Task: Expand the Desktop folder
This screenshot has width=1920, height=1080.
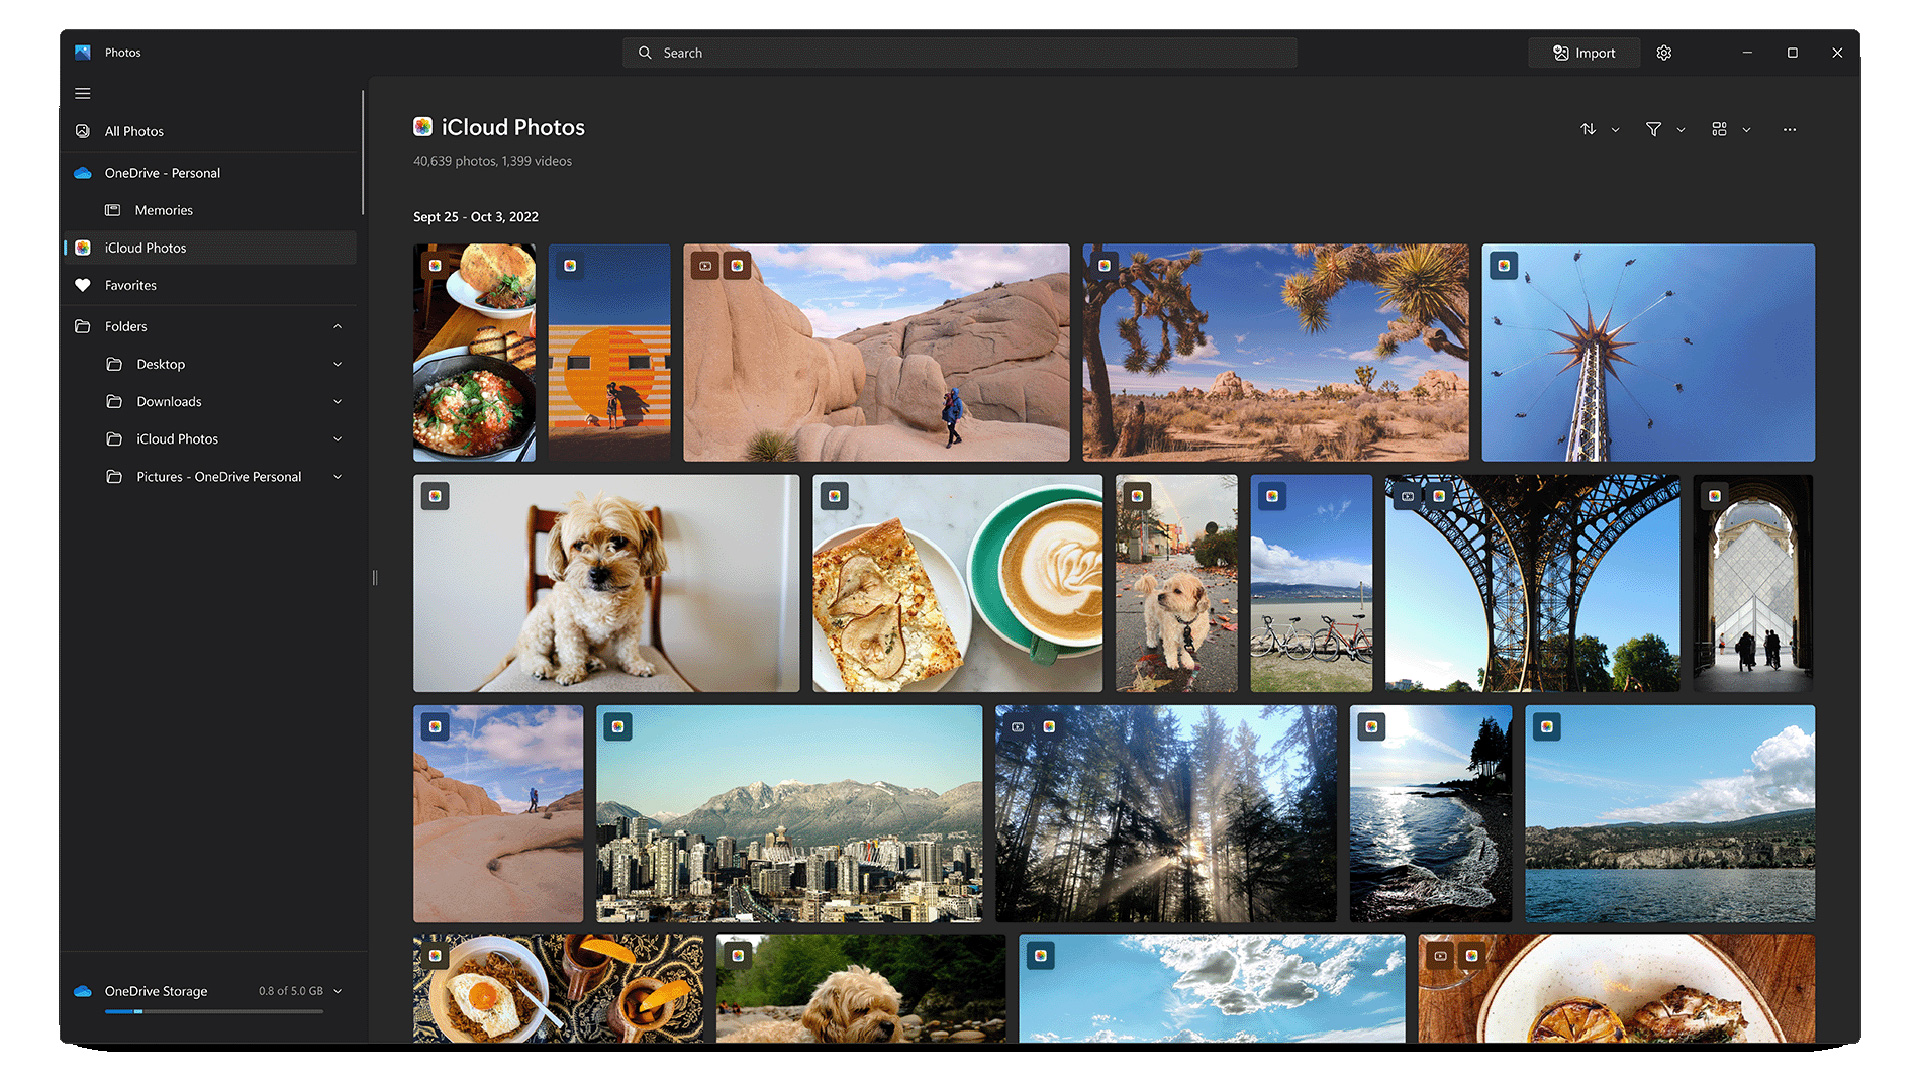Action: coord(339,363)
